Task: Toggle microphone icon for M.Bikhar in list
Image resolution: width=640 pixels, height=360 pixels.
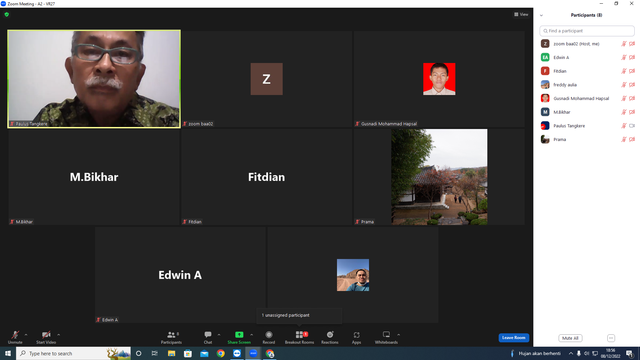Action: point(624,112)
